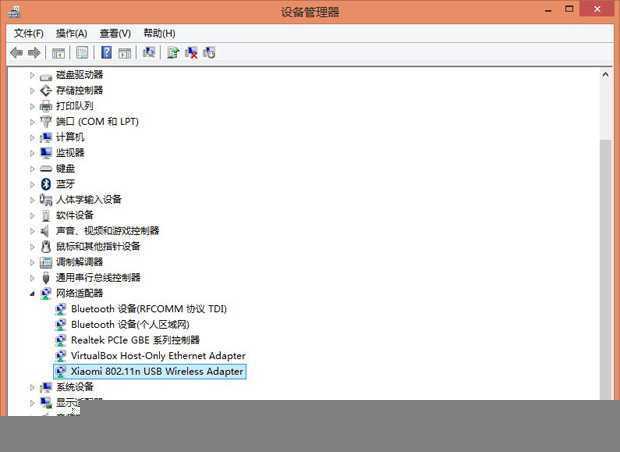Select VirtualBox Host-Only Ethernet Adapter label
Screen dimensions: 620x452
click(x=158, y=356)
